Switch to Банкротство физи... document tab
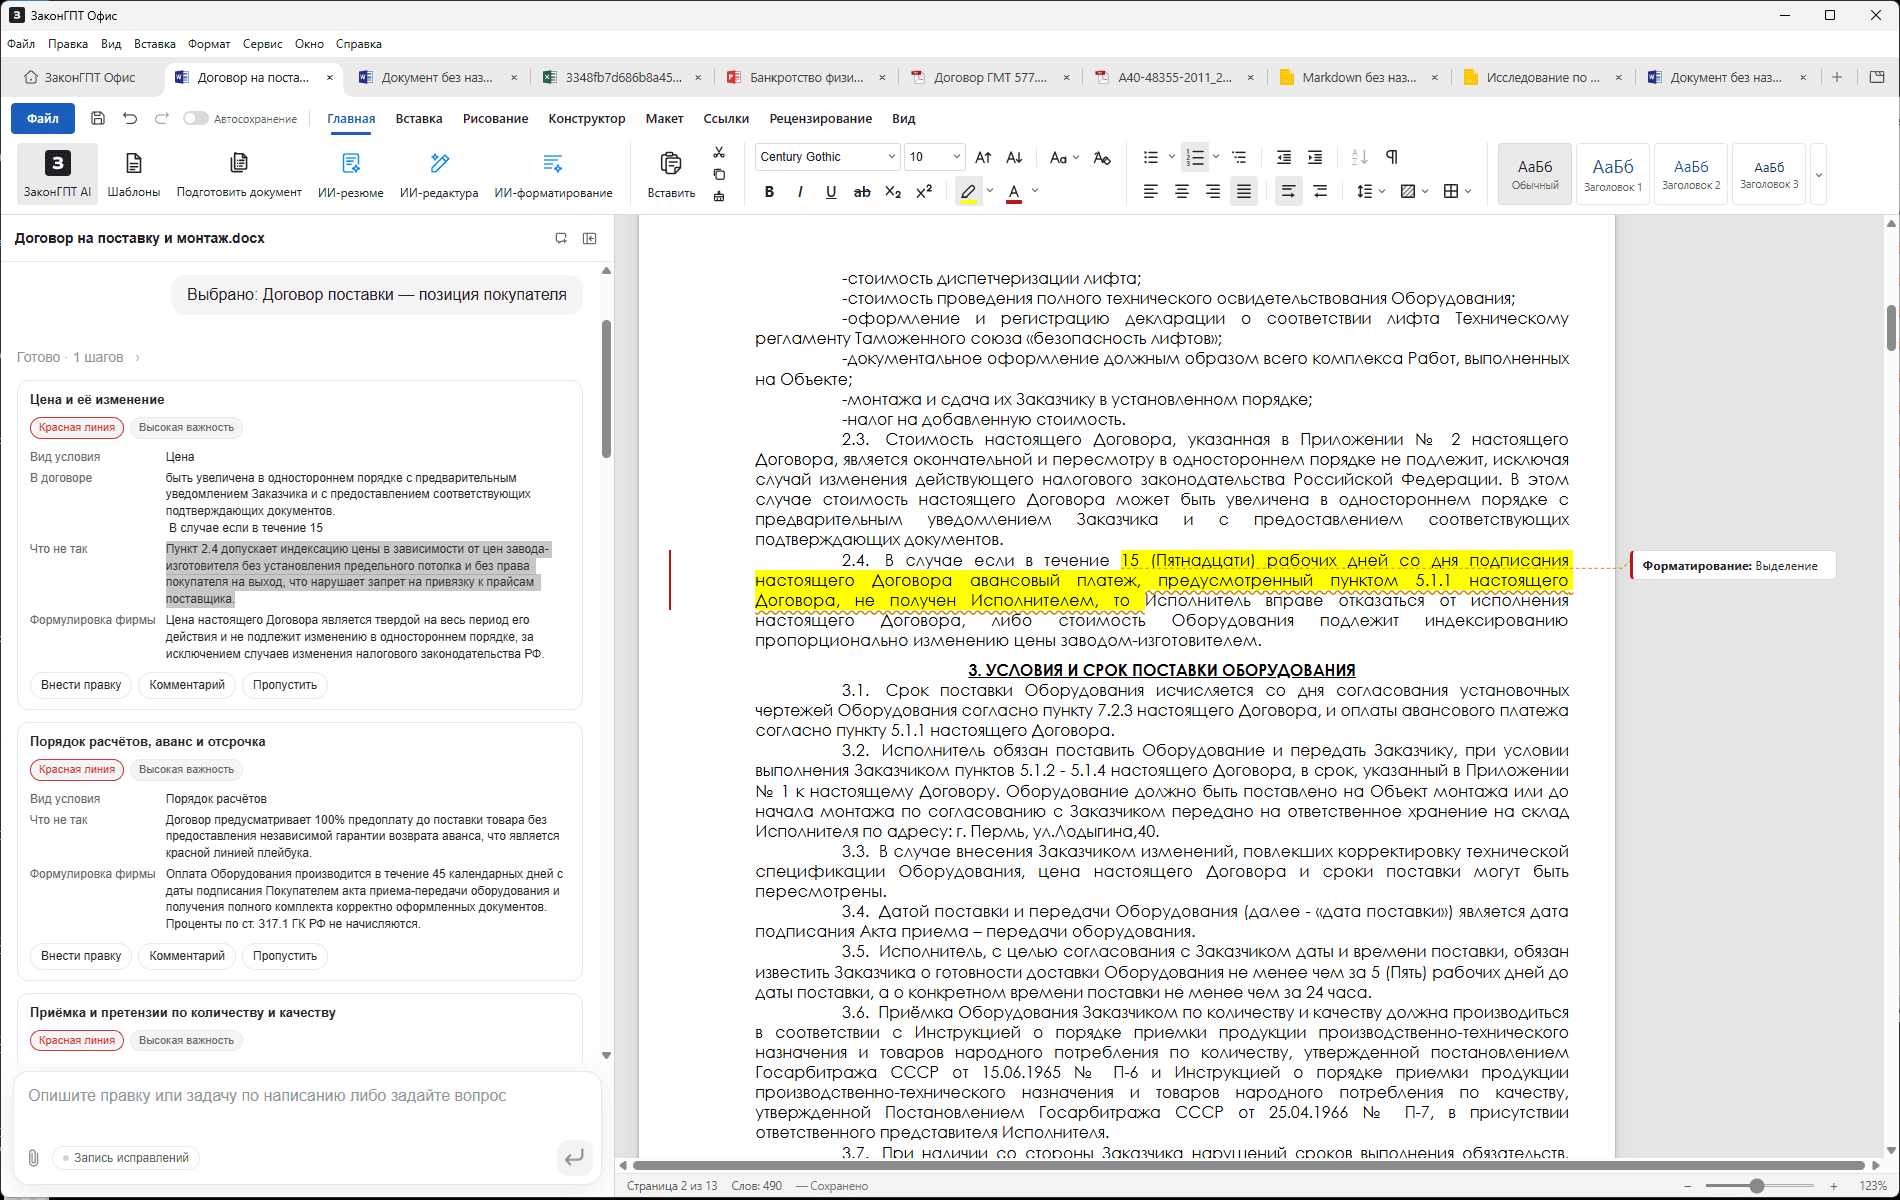 (806, 77)
